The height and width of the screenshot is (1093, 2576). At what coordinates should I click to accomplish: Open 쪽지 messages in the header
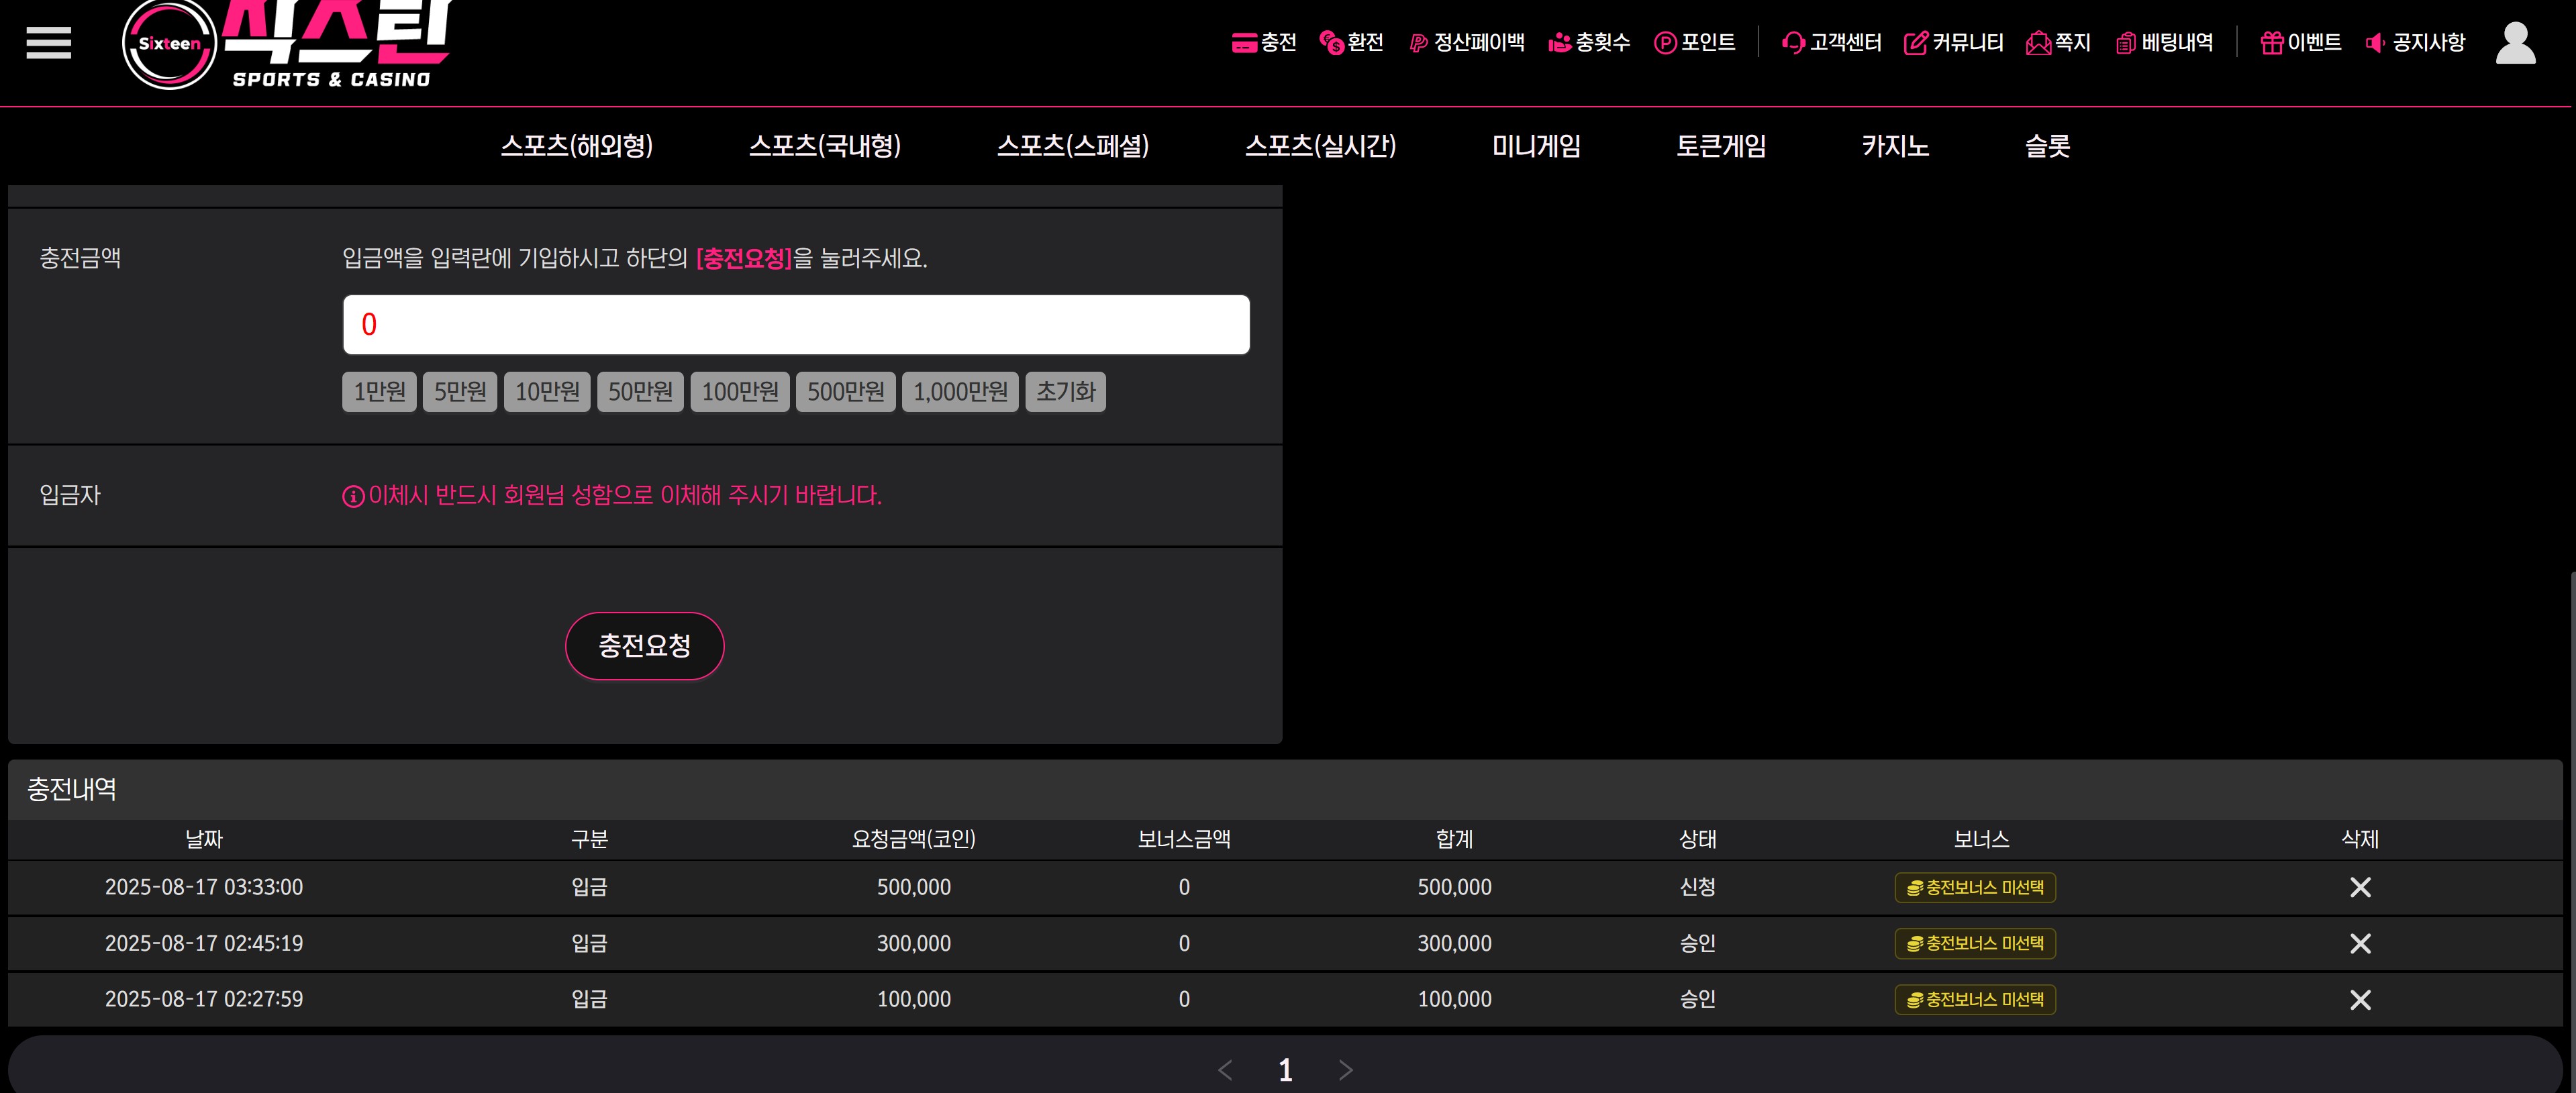coord(2058,42)
